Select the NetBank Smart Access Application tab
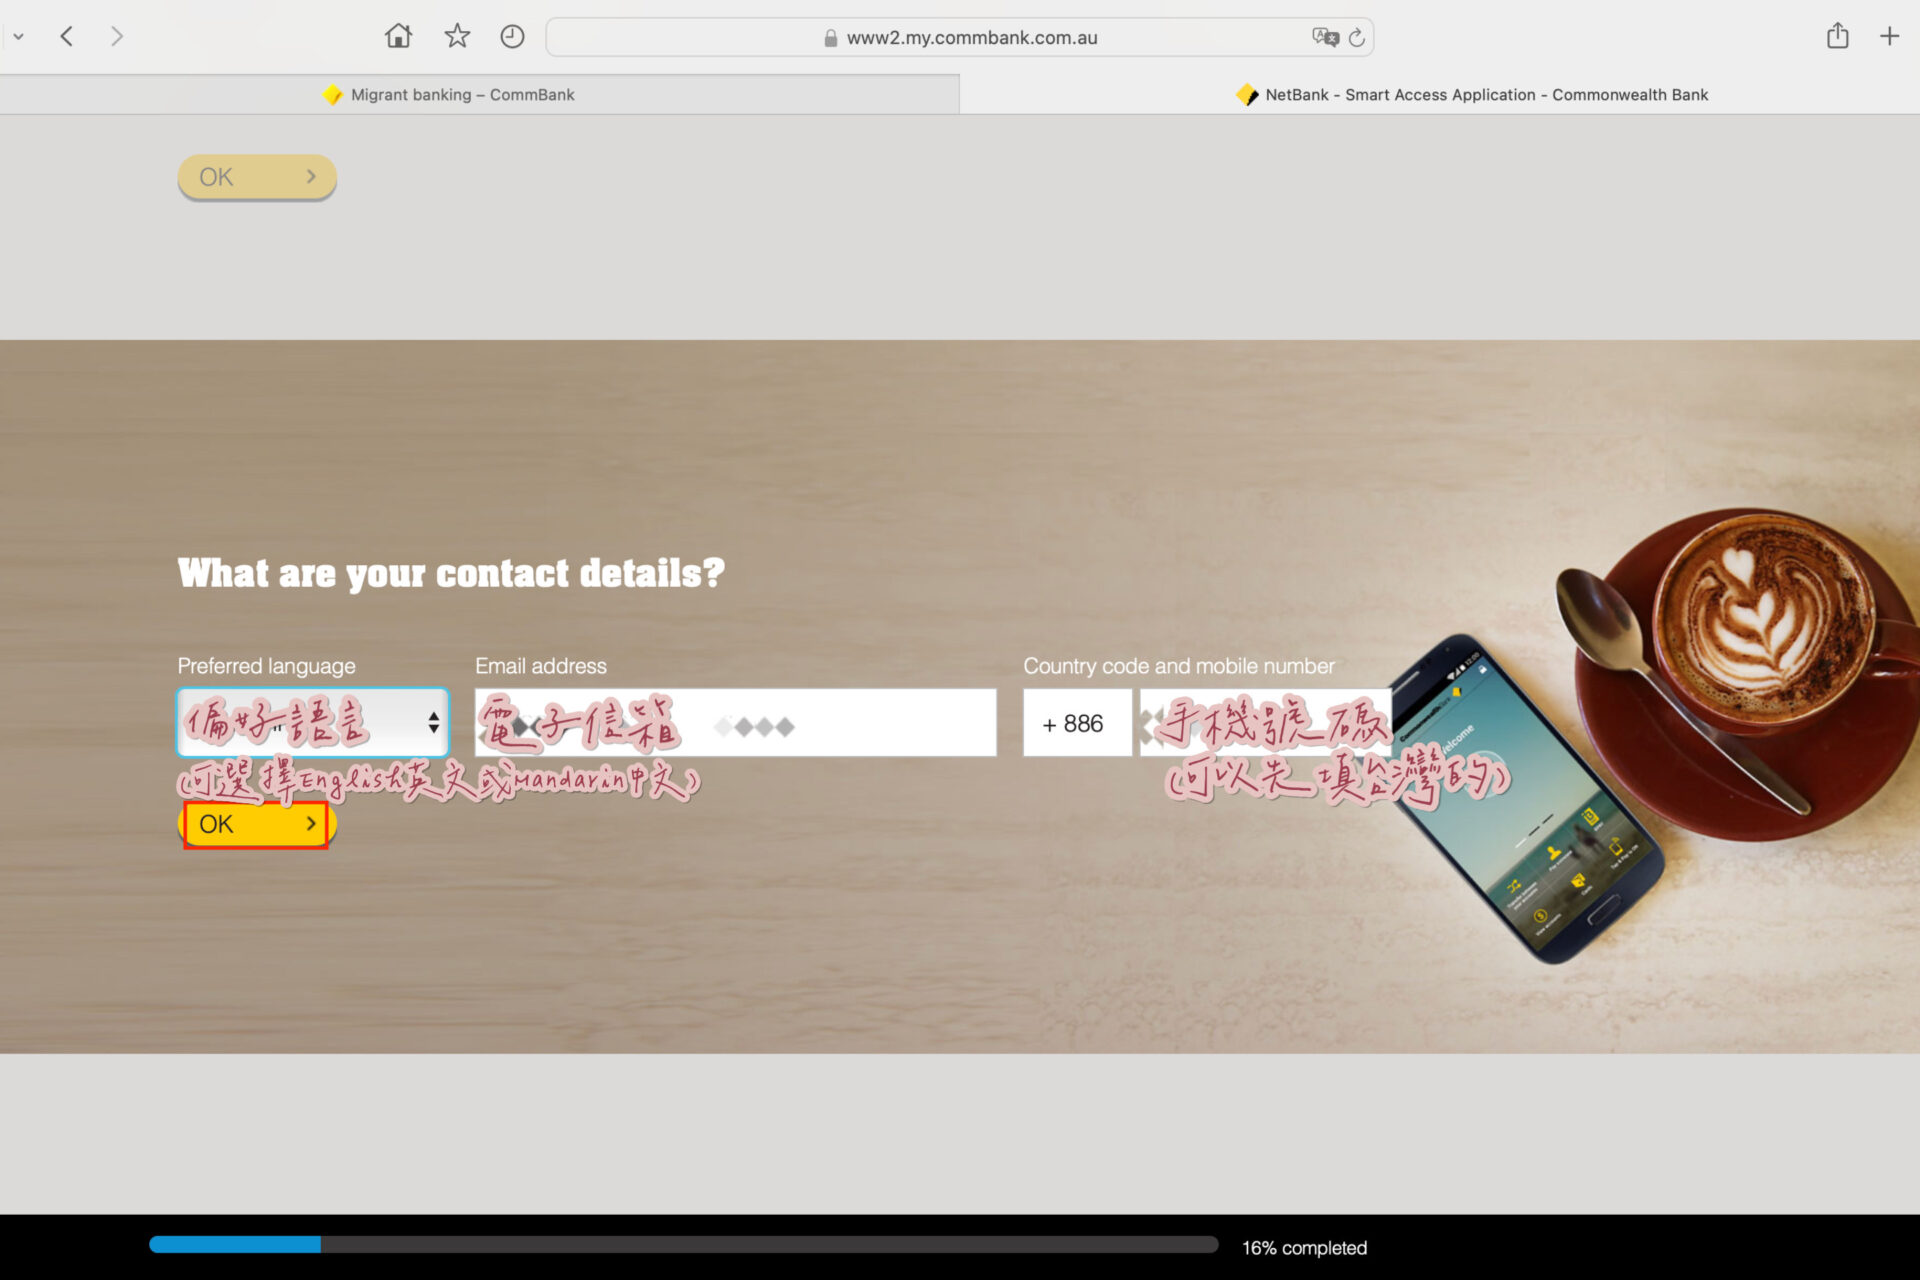Image resolution: width=1920 pixels, height=1280 pixels. pyautogui.click(x=1486, y=95)
